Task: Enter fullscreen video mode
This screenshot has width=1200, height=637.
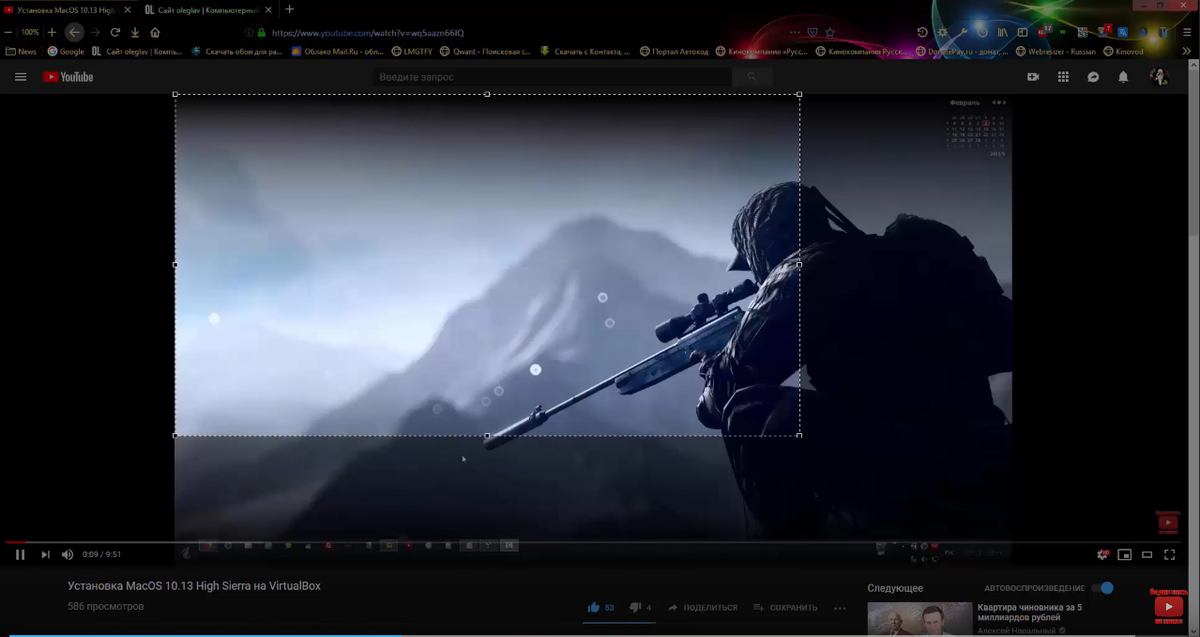Action: 1170,554
